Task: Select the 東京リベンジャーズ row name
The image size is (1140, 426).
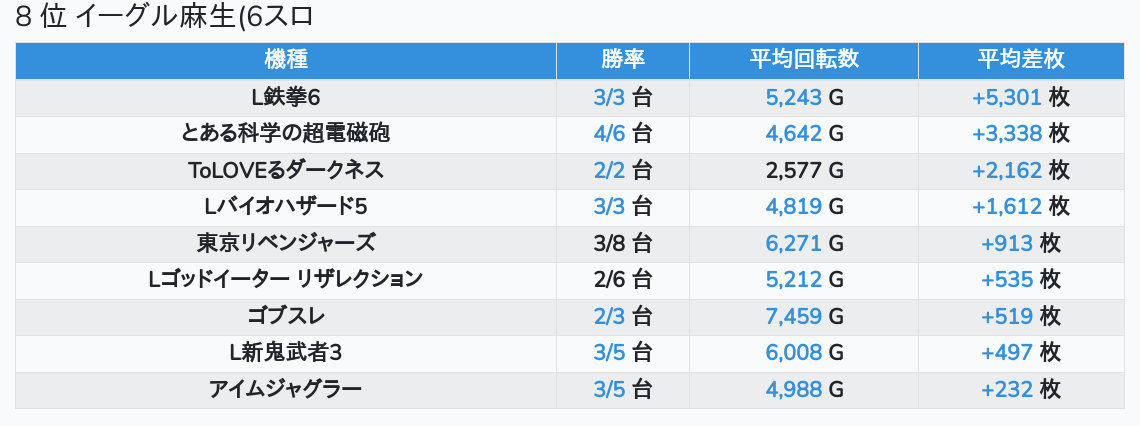Action: click(x=286, y=243)
